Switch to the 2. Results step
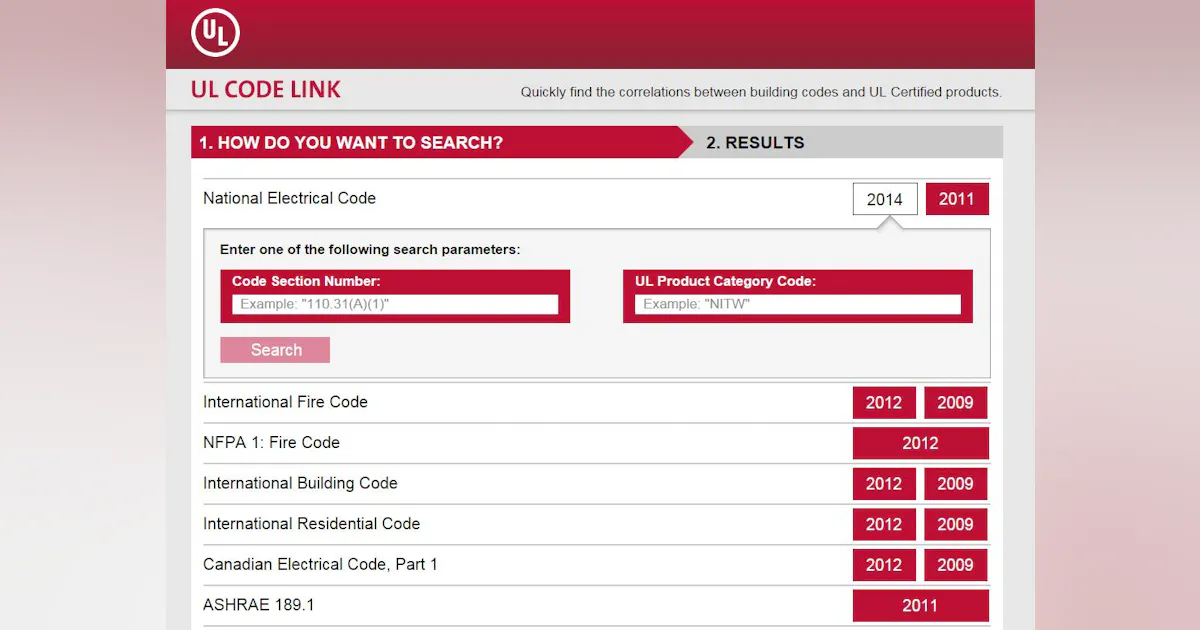 tap(755, 142)
